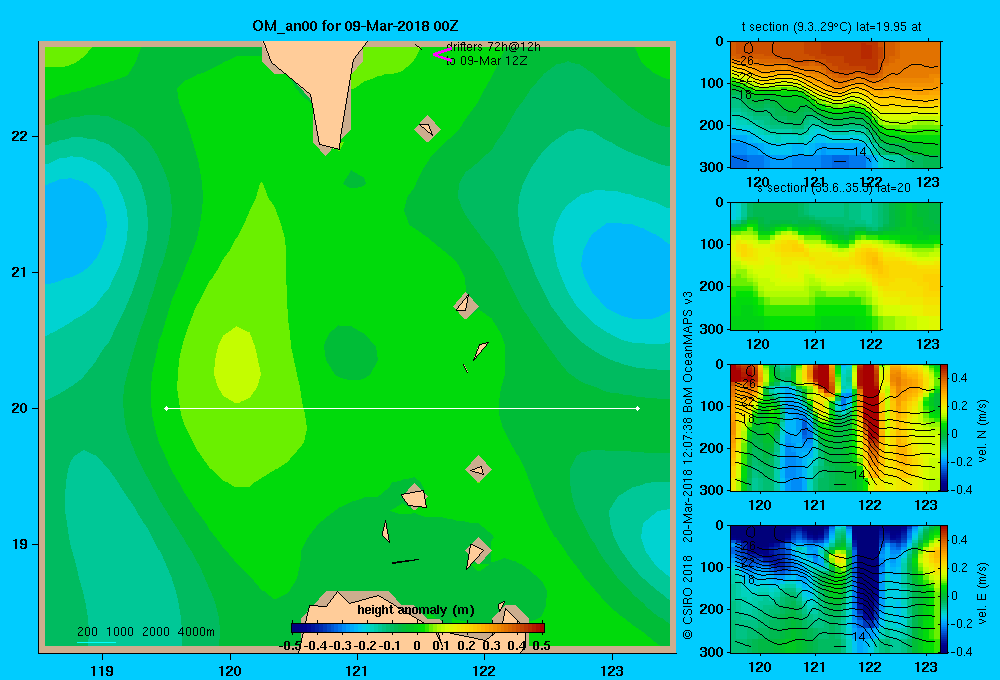This screenshot has width=1000, height=680.
Task: Click the blue low anomaly eddy on west side
Action: click(73, 231)
